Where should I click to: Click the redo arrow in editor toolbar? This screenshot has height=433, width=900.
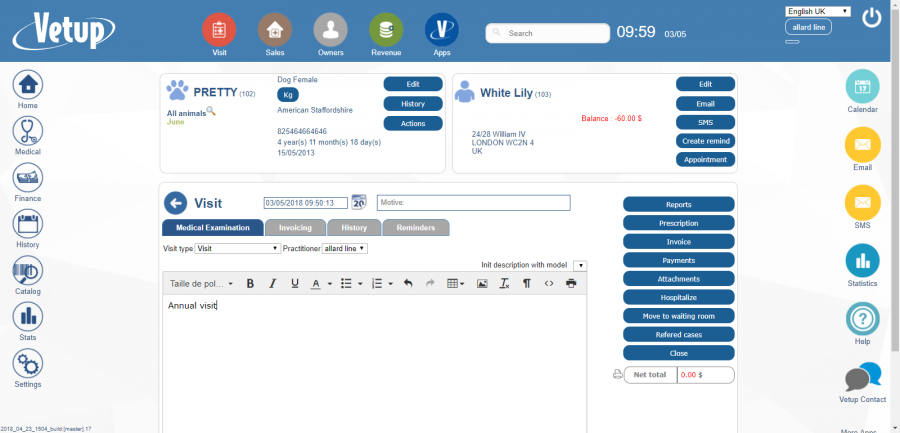pyautogui.click(x=430, y=283)
